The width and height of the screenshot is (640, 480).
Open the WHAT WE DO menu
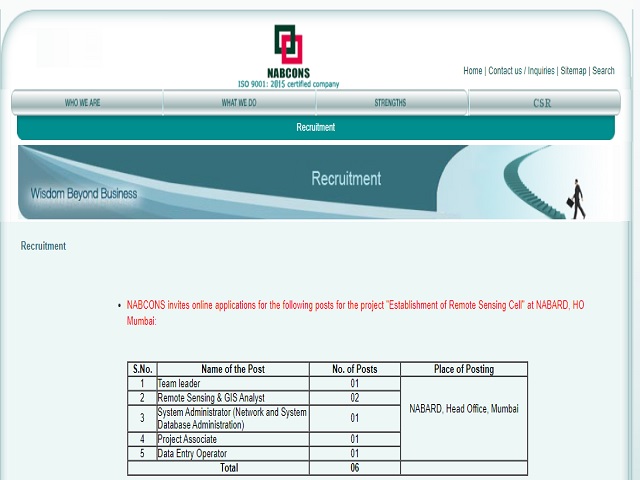(x=239, y=103)
